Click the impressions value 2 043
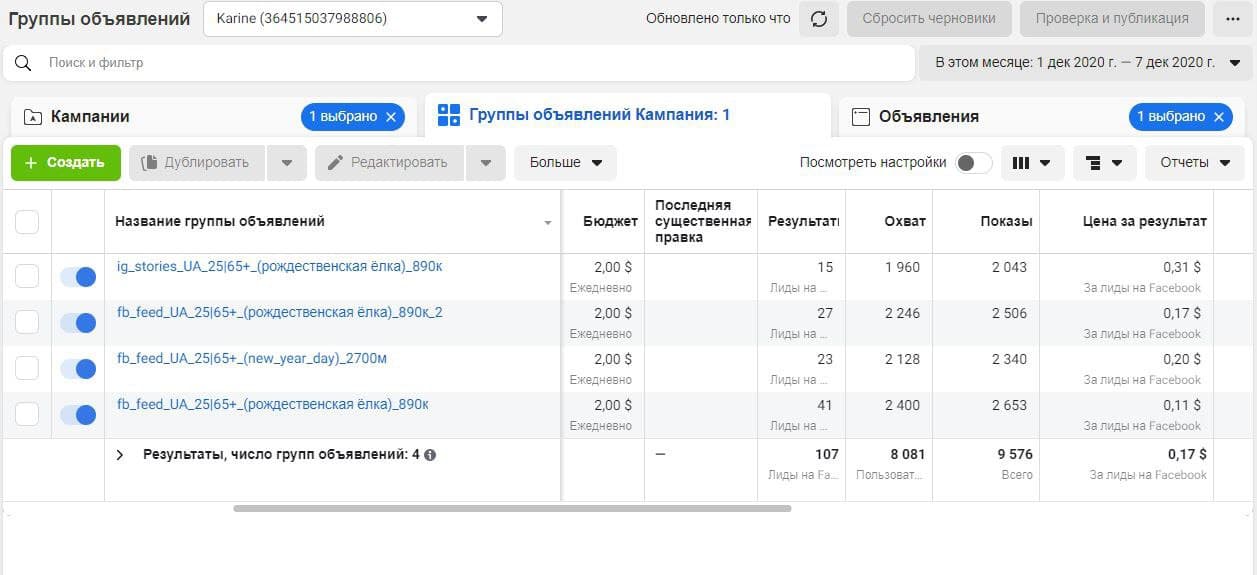Viewport: 1257px width, 575px height. [1009, 267]
